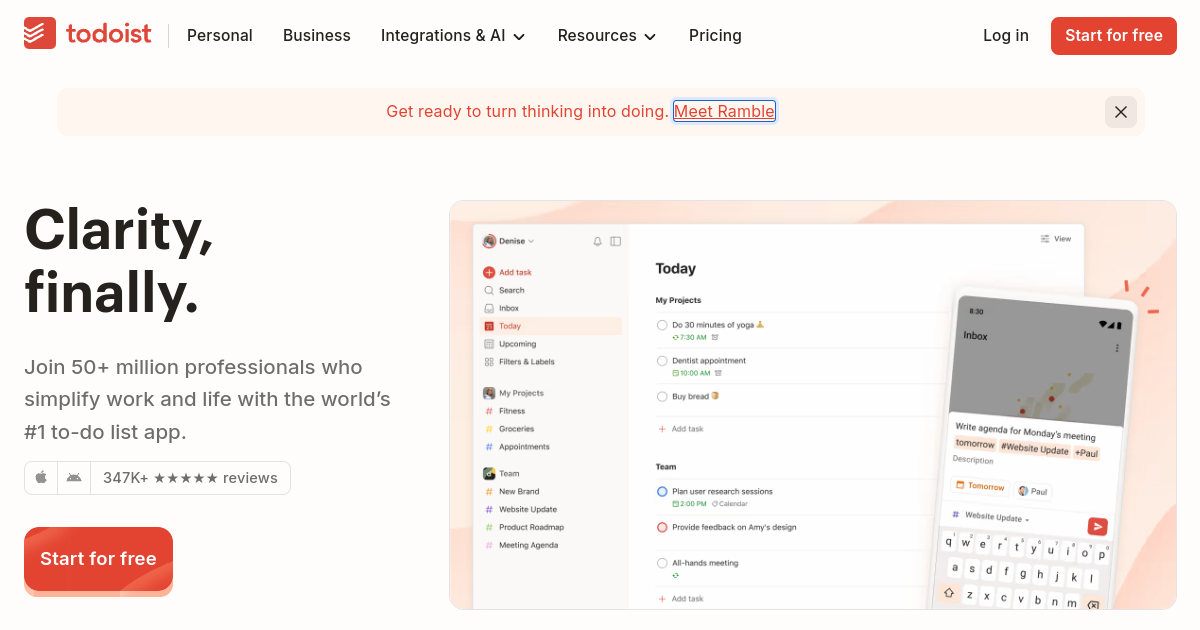
Task: Open the three-dot menu on phone Inbox
Action: pyautogui.click(x=1117, y=348)
